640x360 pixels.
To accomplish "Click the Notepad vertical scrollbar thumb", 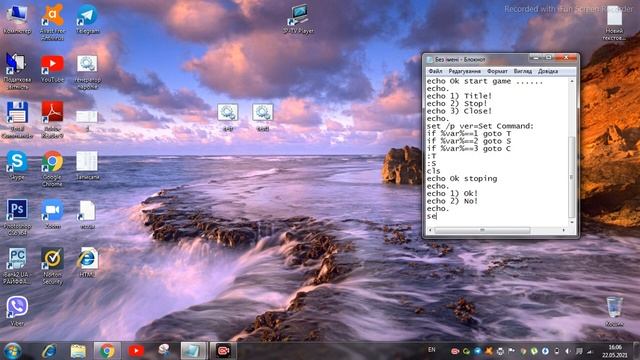I will (572, 178).
